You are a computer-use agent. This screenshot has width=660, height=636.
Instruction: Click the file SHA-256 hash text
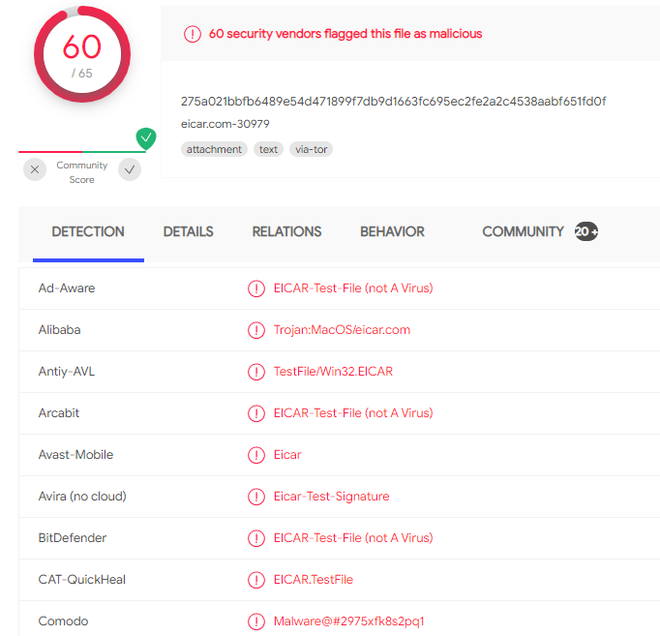[393, 101]
